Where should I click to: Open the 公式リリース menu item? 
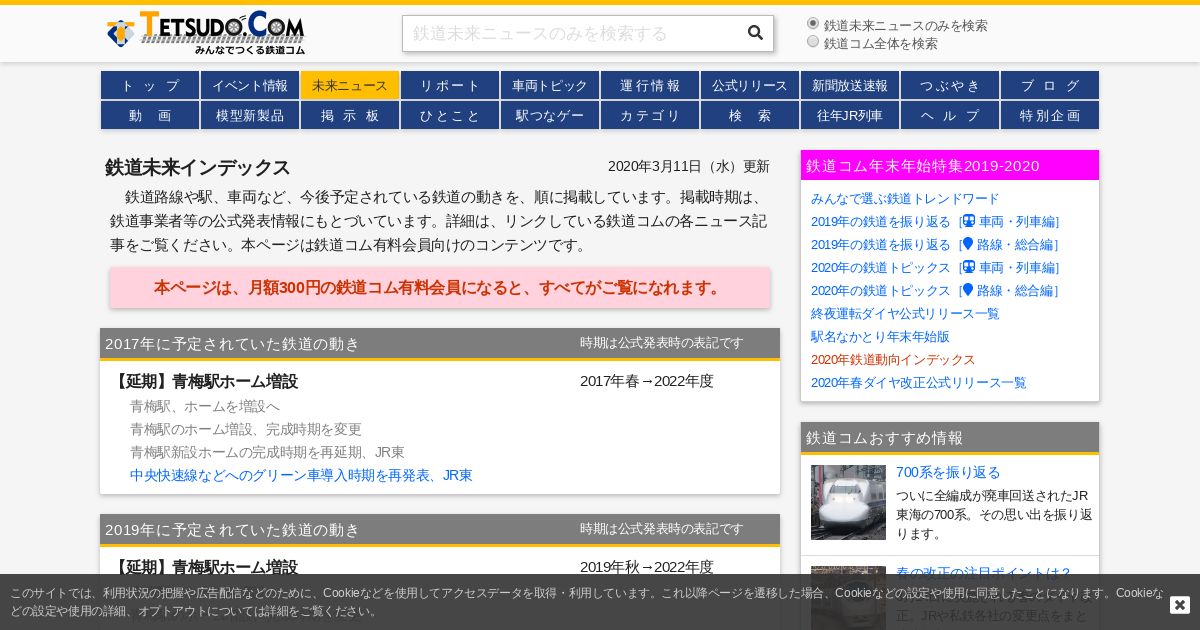click(x=750, y=85)
